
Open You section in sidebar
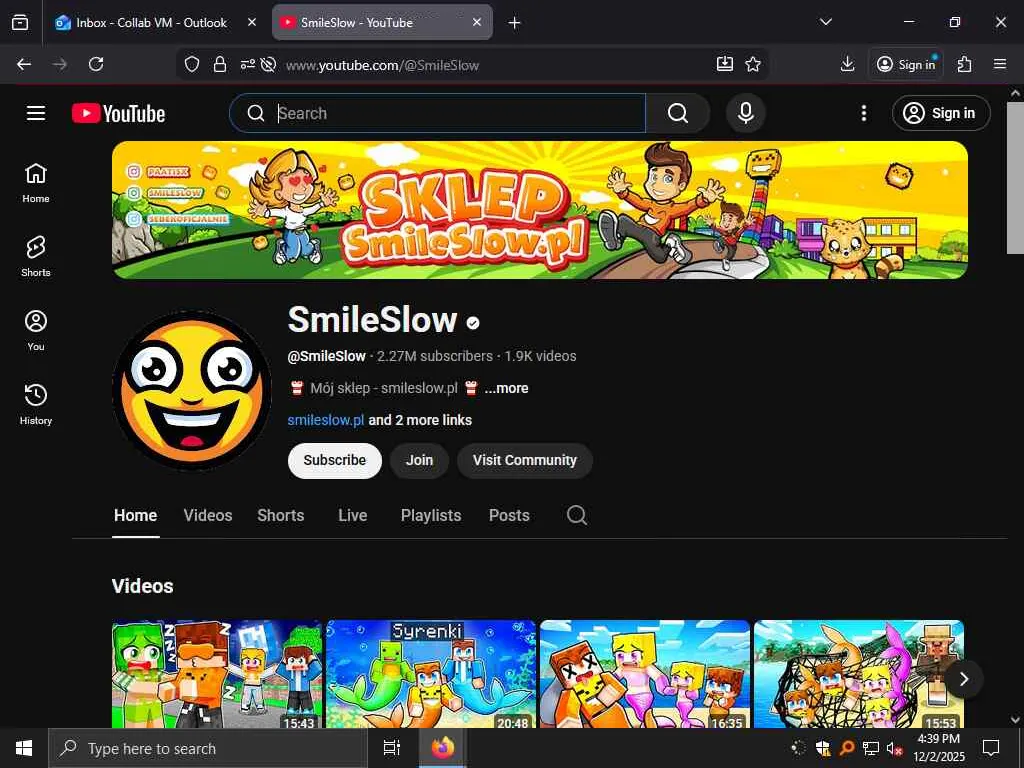click(36, 330)
